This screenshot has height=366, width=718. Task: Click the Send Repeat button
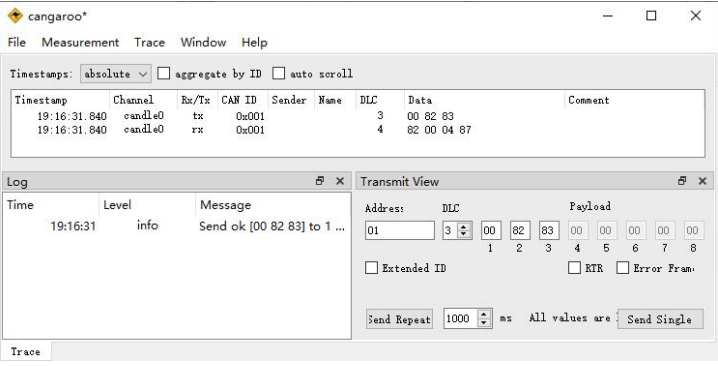pos(399,319)
